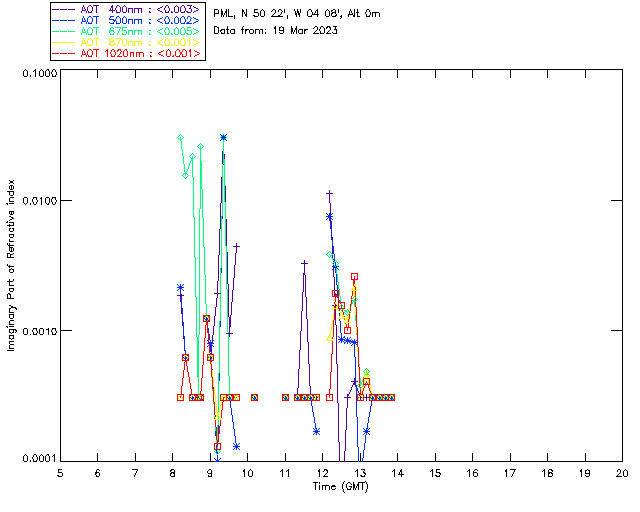
Task: Click the y-axis label 0.0001
Action: tap(39, 459)
